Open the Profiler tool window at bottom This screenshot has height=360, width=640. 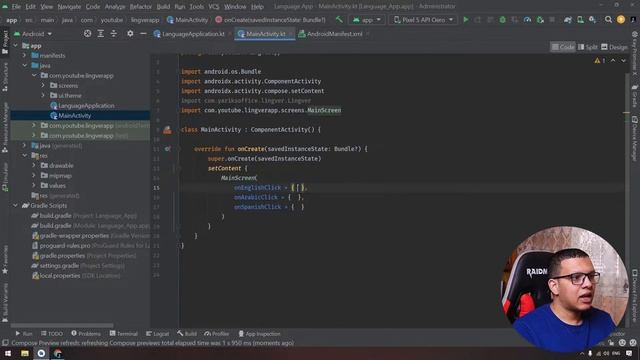coord(216,333)
